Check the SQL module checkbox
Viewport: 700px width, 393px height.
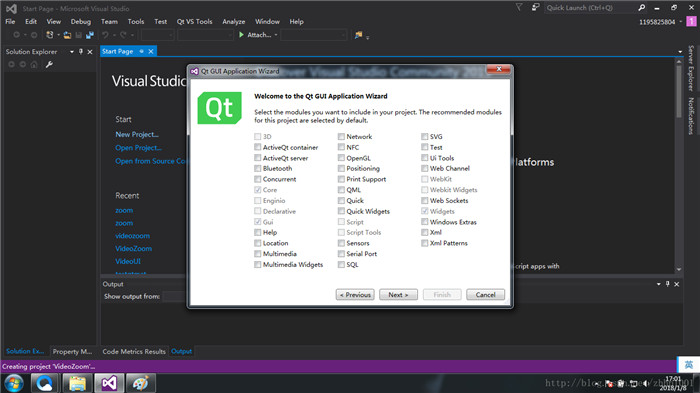(341, 264)
